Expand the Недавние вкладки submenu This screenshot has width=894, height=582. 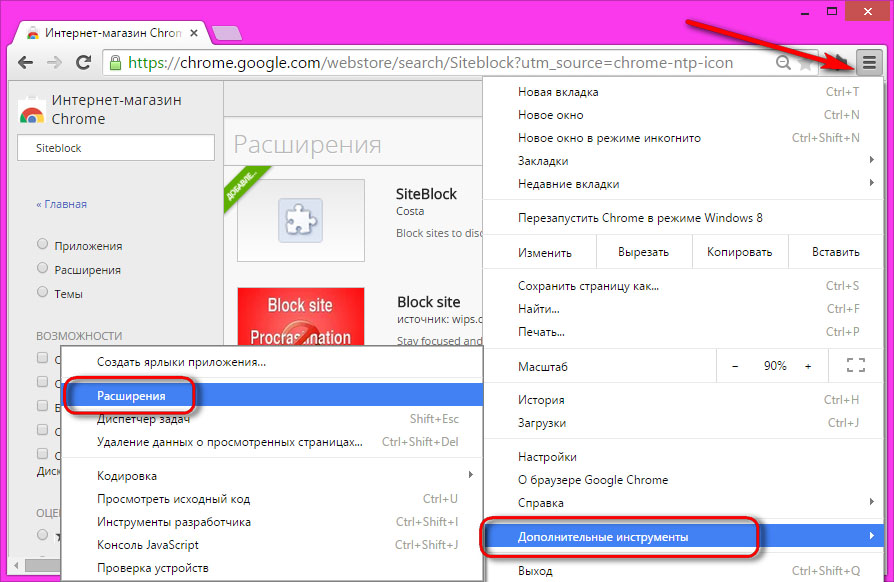[x=682, y=184]
